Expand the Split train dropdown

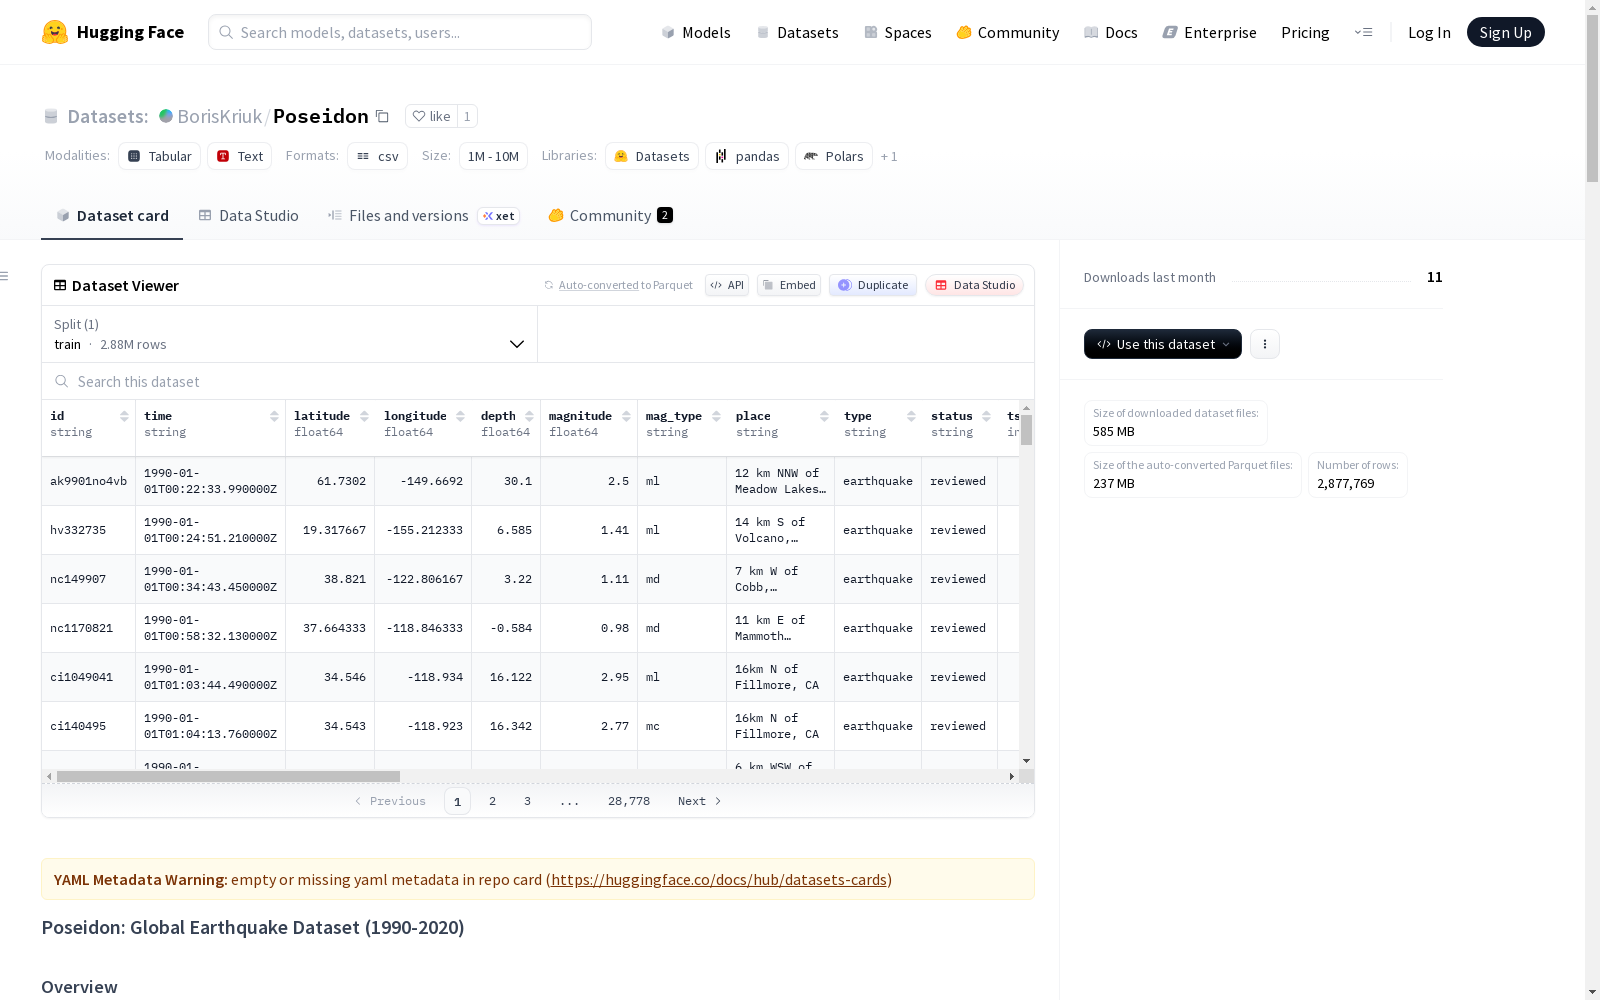tap(290, 334)
